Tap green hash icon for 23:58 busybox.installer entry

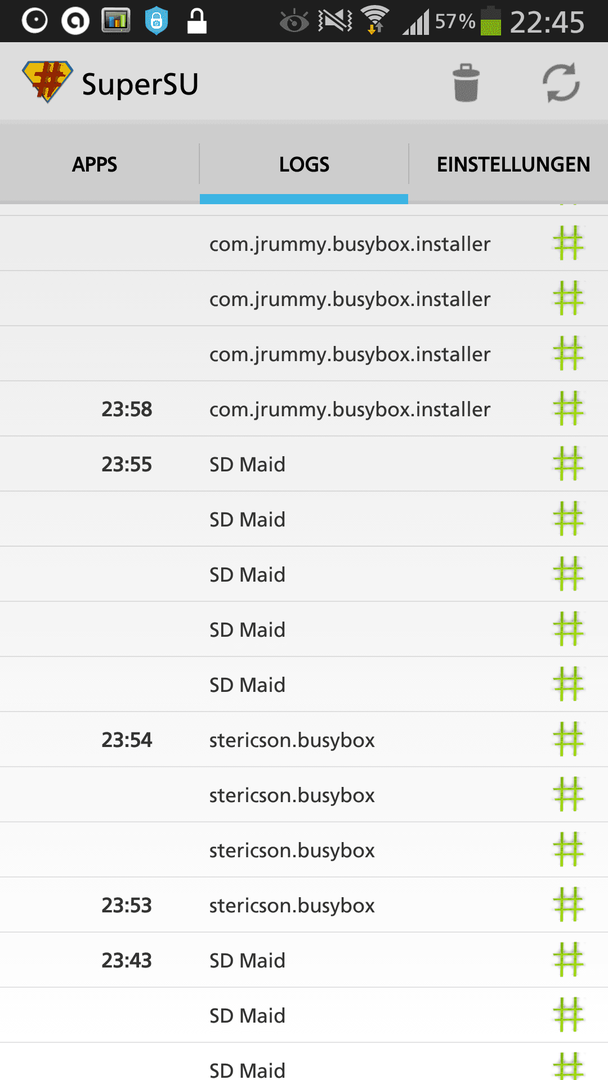[x=568, y=408]
